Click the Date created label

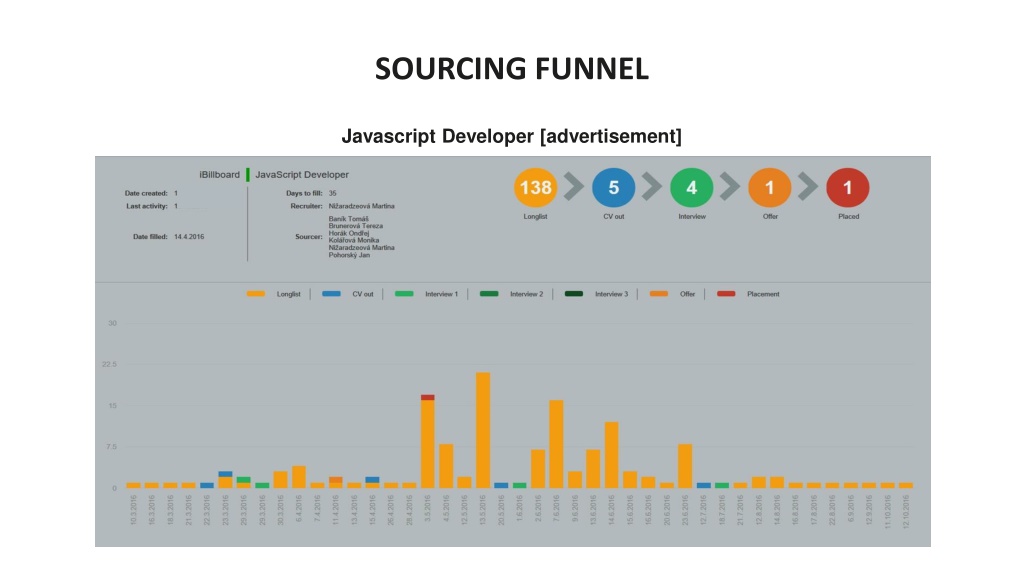[146, 193]
